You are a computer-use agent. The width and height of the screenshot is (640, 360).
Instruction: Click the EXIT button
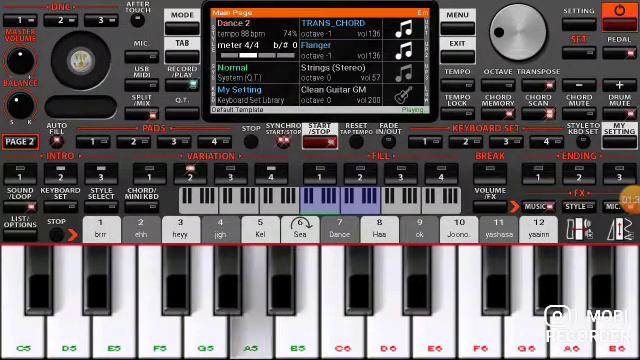[457, 51]
